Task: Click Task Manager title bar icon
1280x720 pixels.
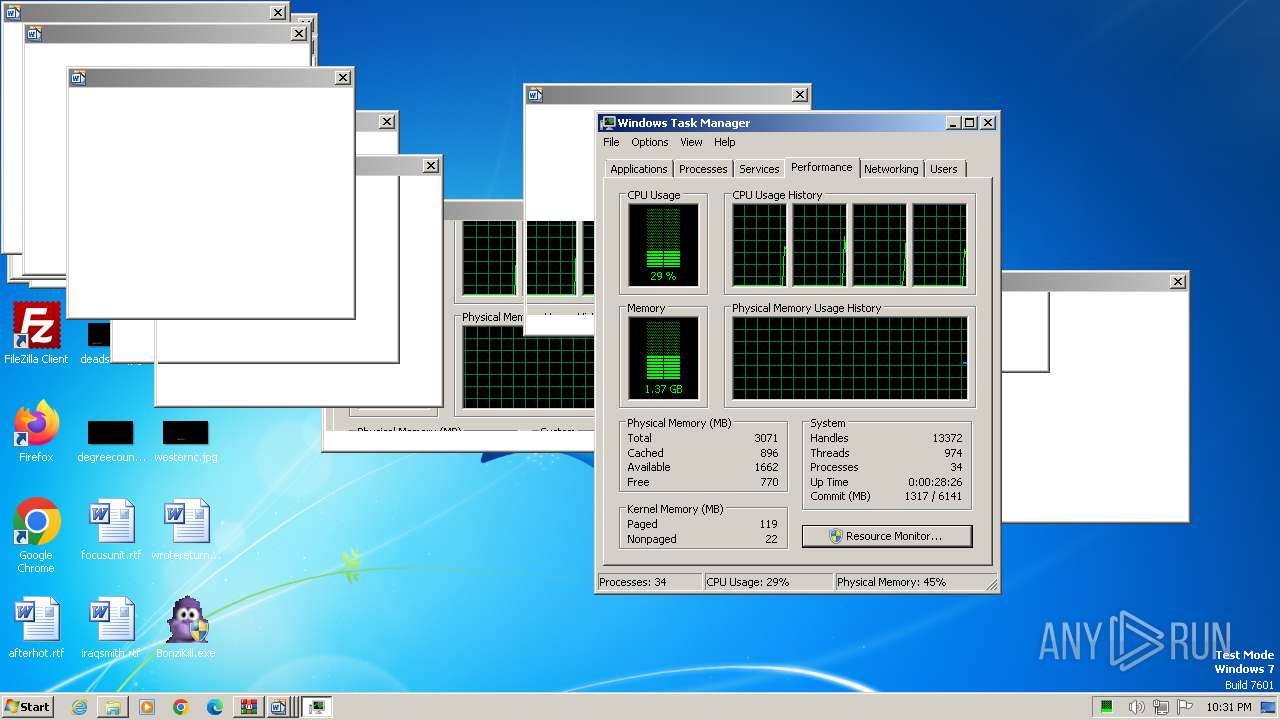Action: pos(608,123)
